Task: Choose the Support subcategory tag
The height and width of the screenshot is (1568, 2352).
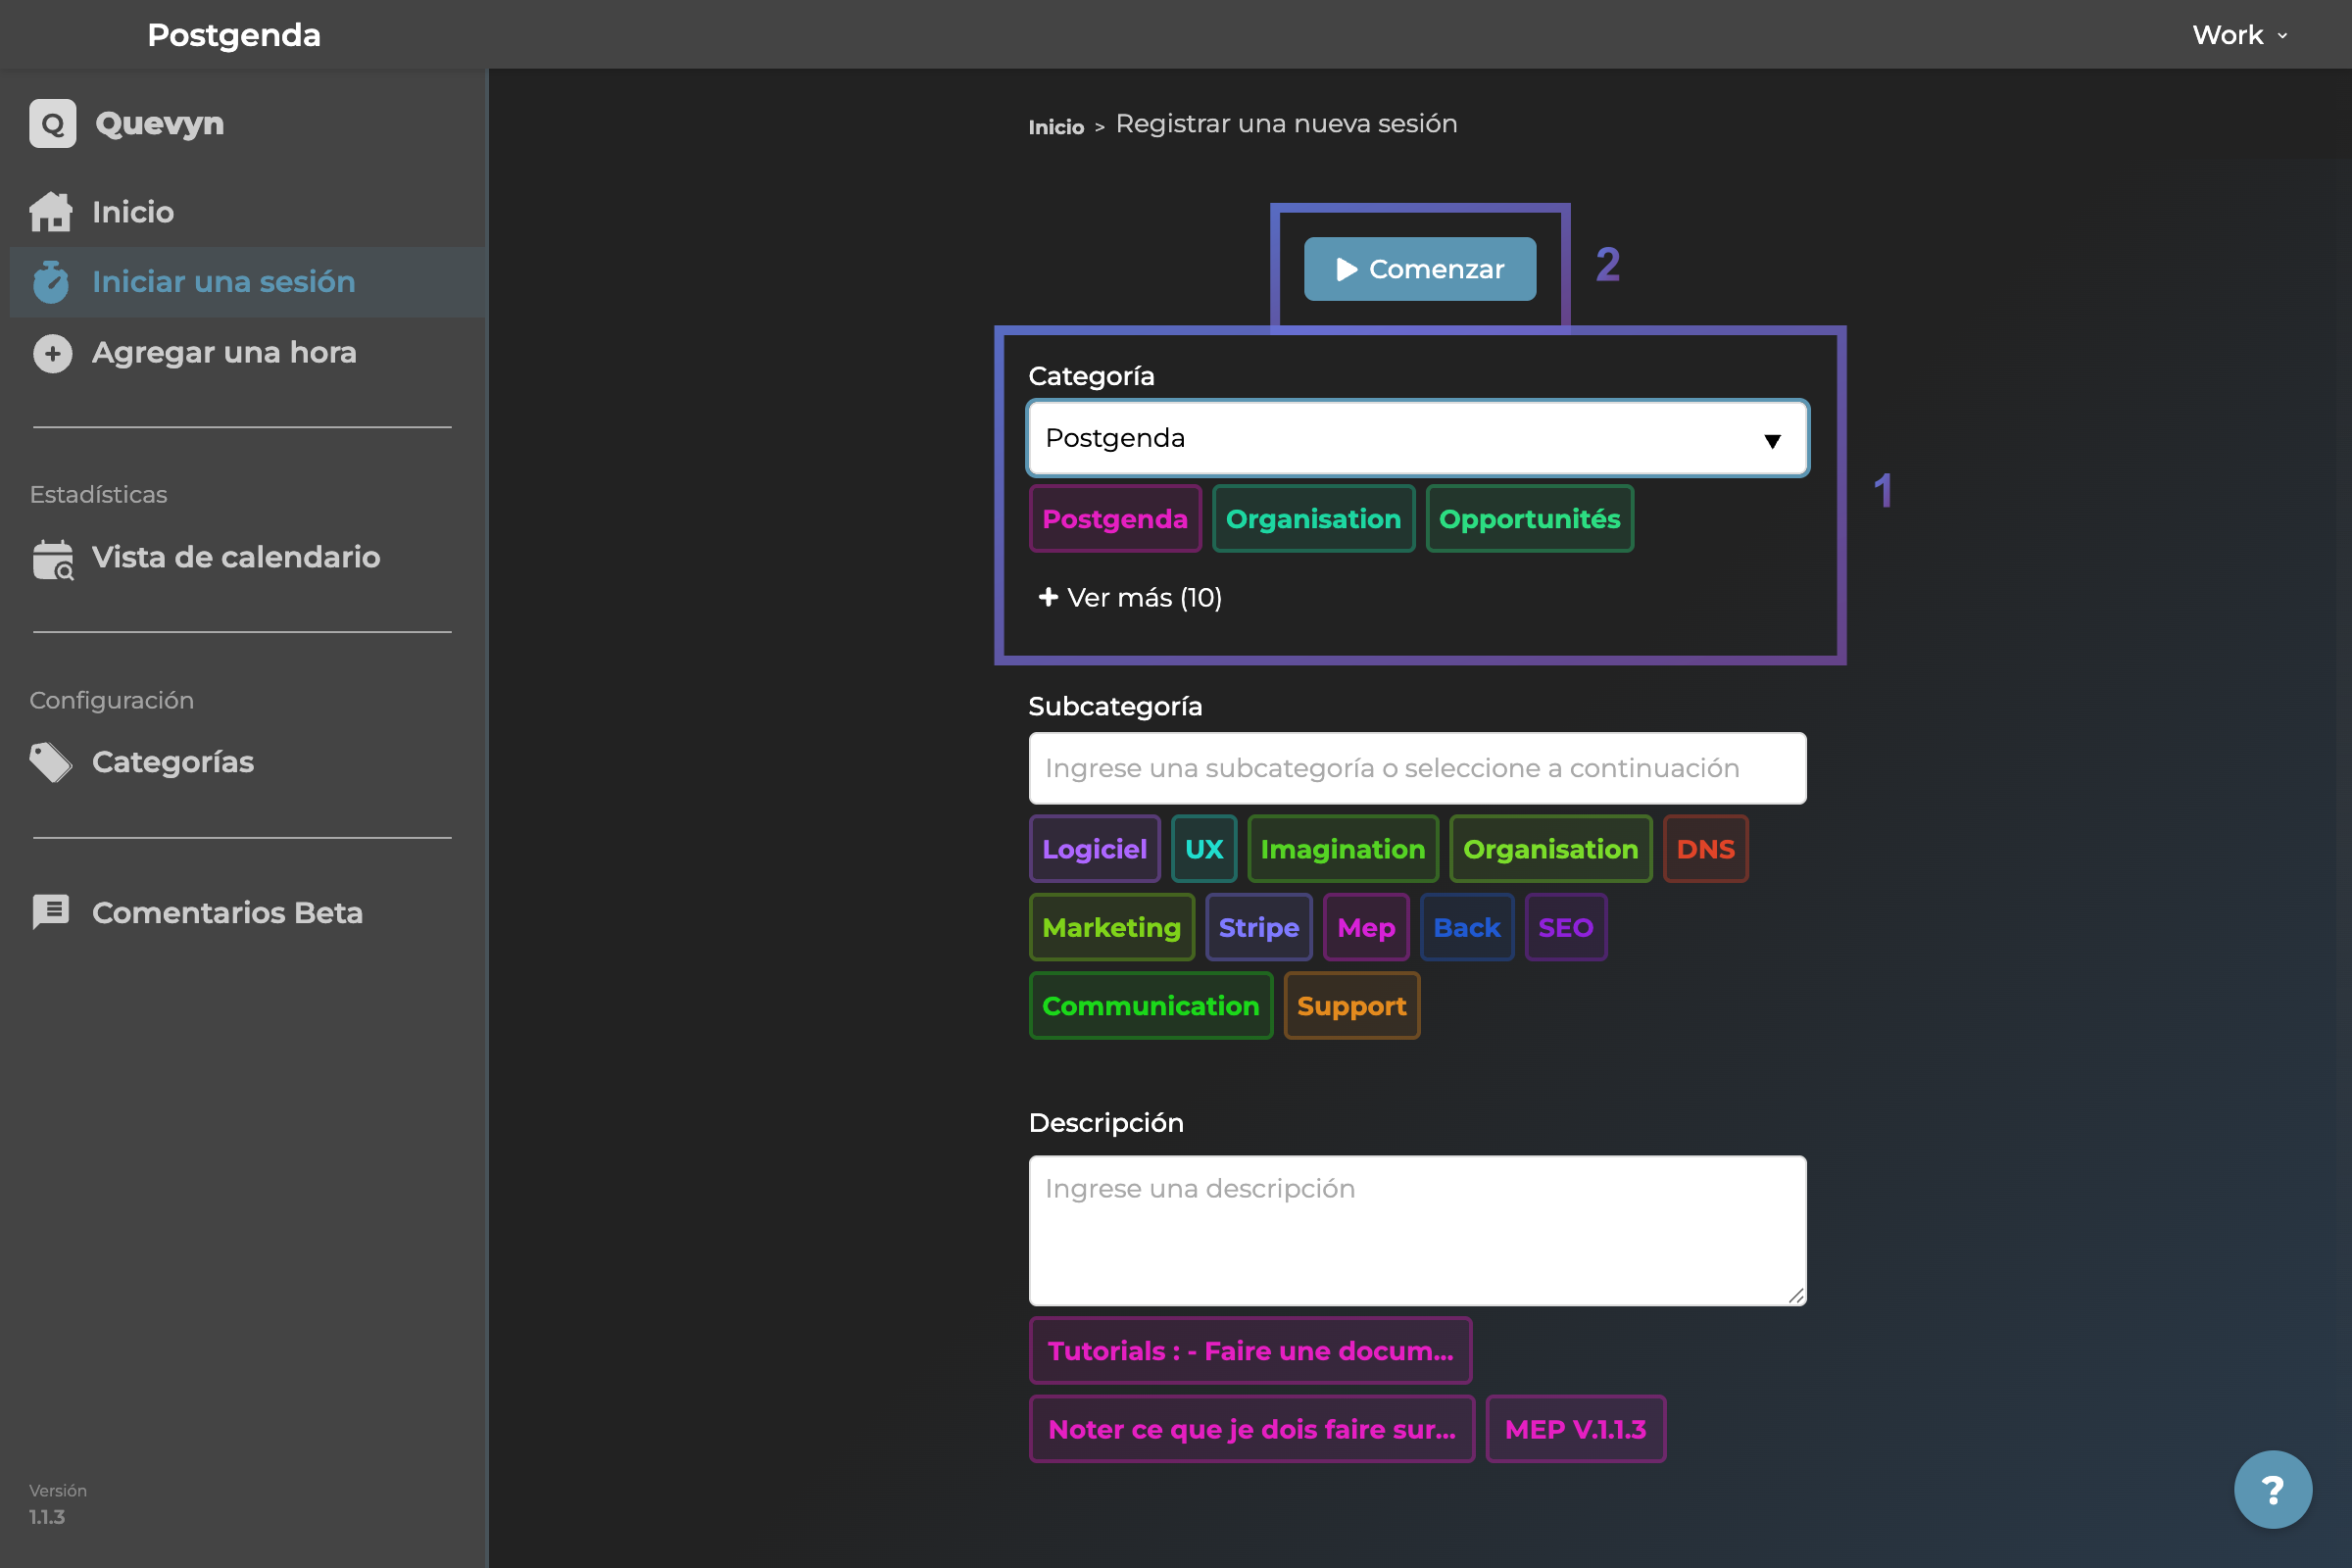Action: point(1351,1006)
